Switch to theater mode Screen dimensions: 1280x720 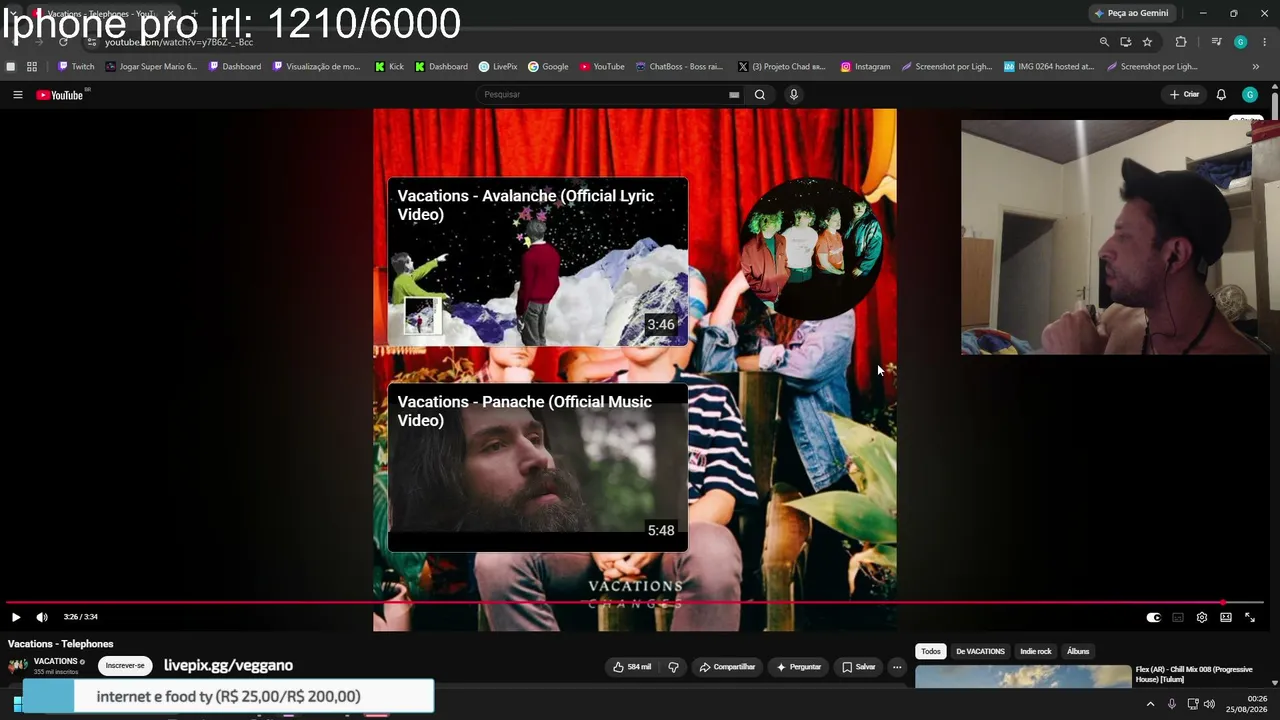1226,618
